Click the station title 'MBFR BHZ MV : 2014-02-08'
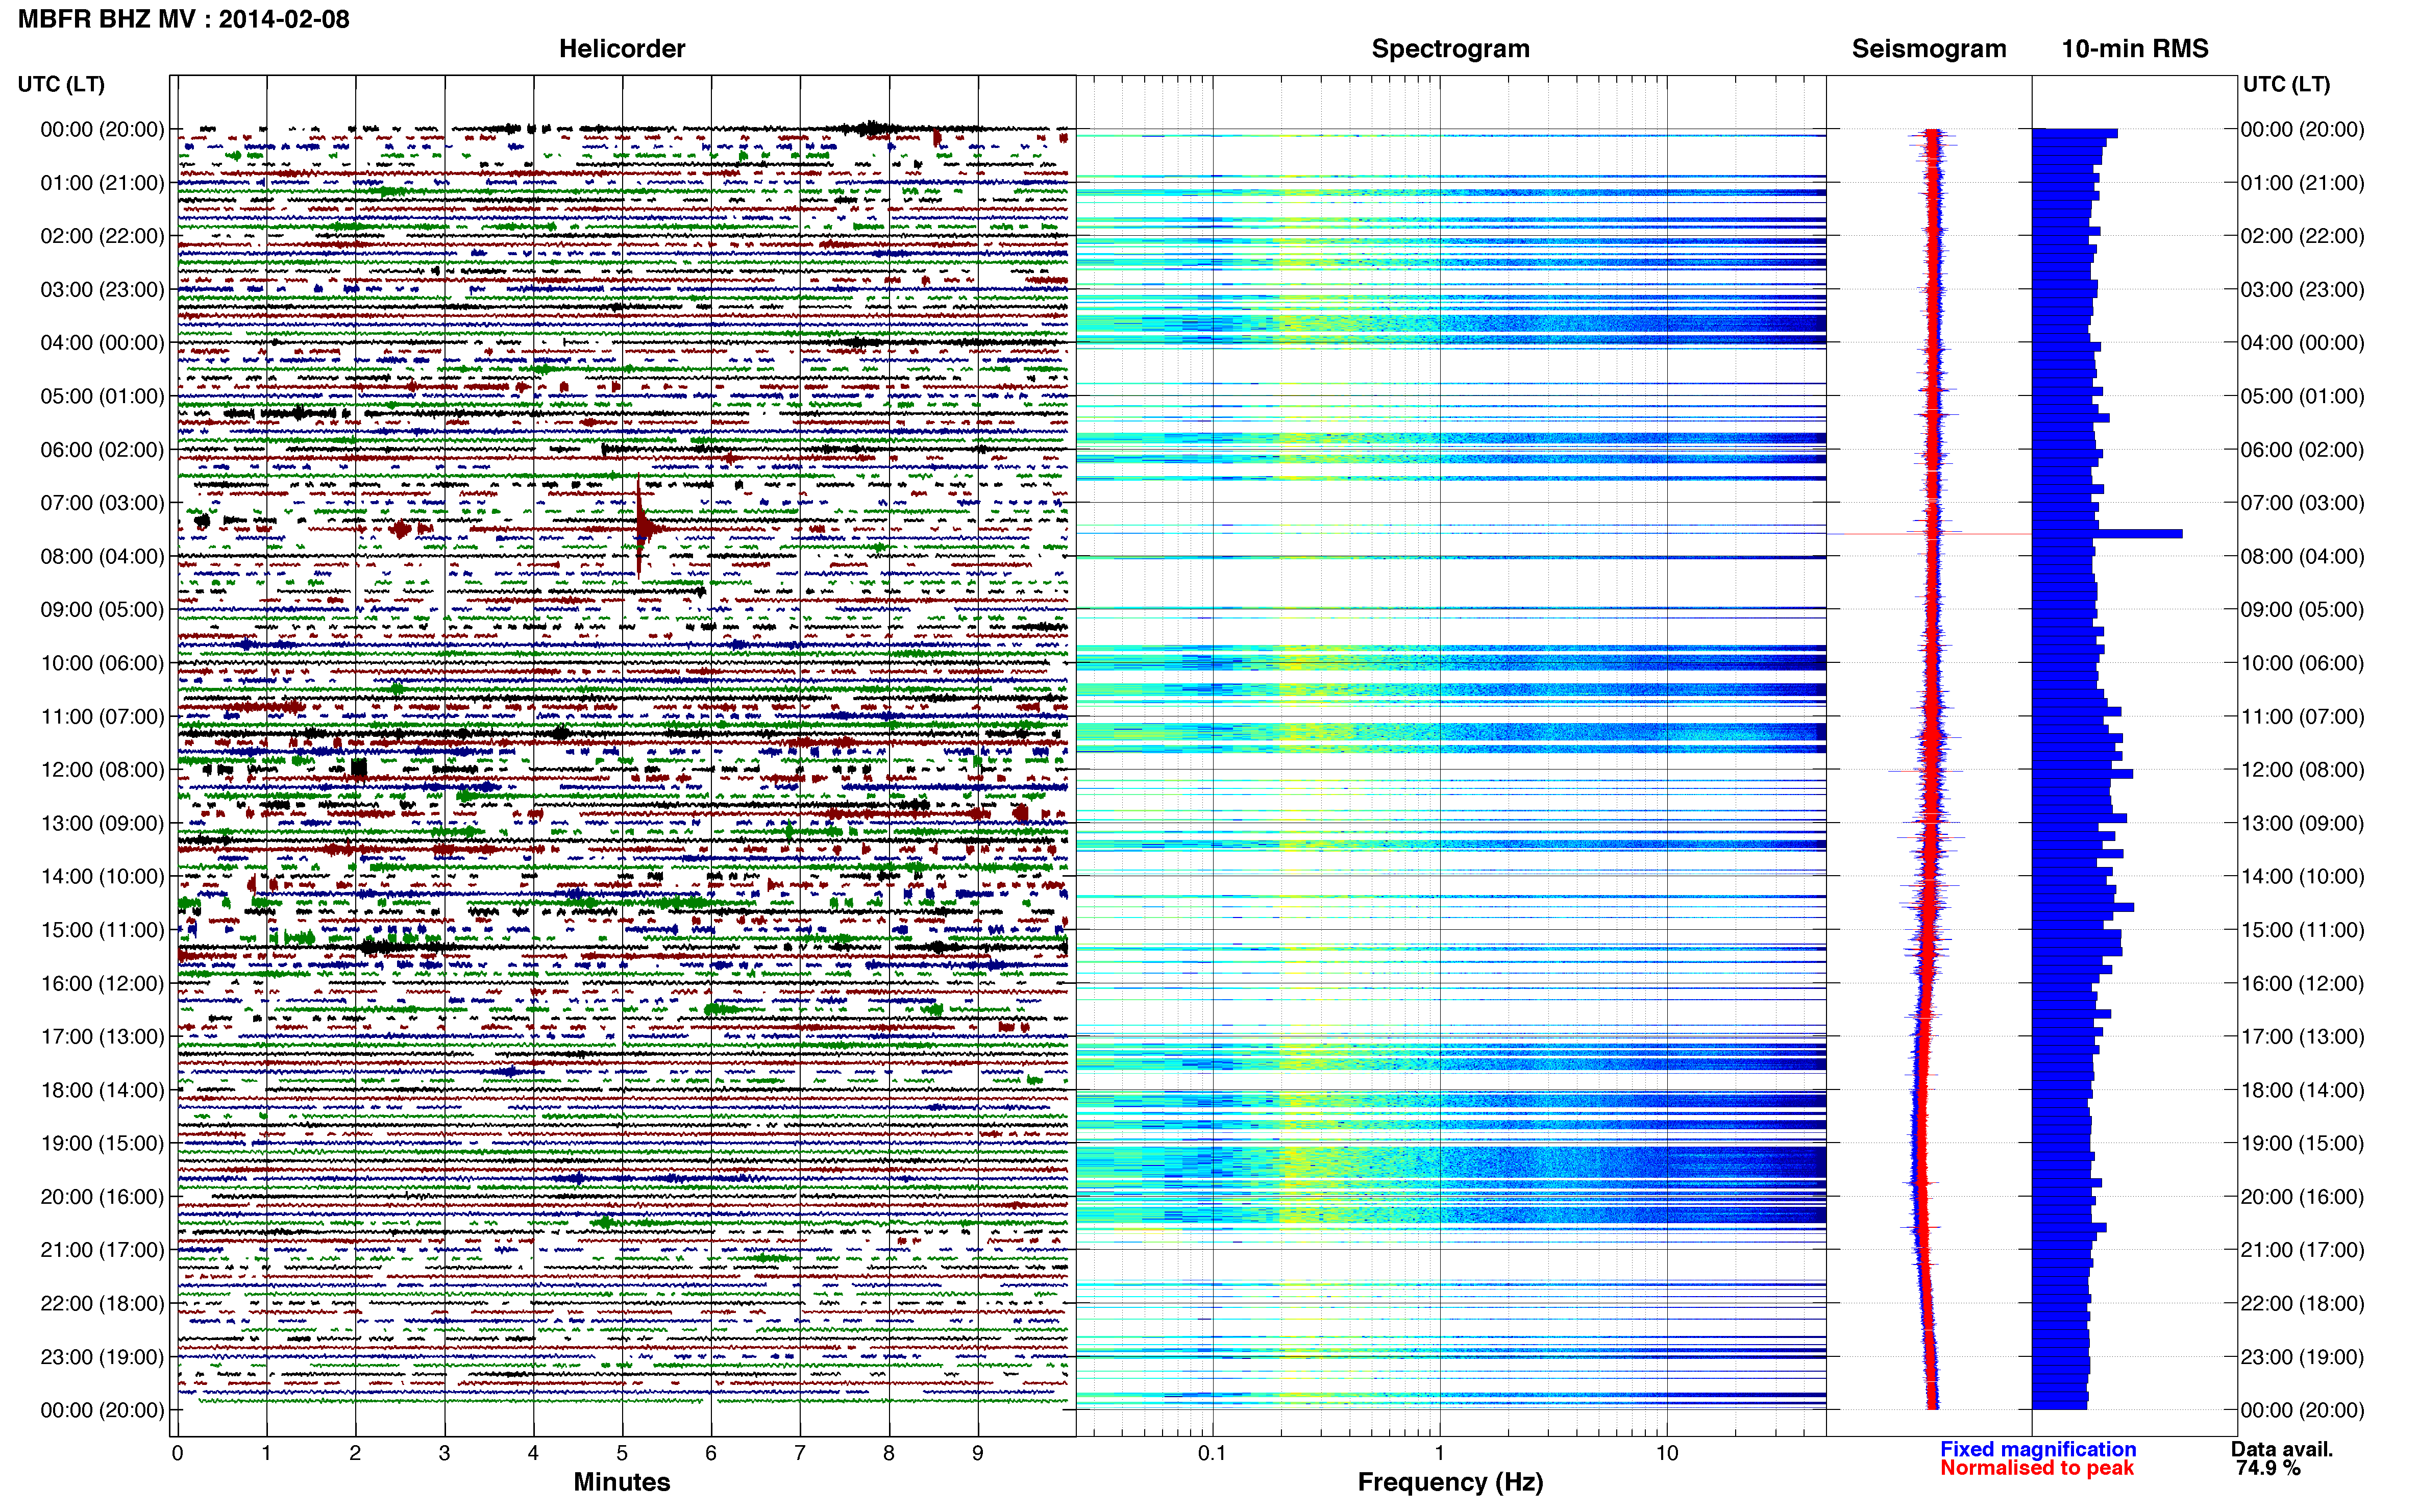Screen dimensions: 2419x1512 pos(184,19)
